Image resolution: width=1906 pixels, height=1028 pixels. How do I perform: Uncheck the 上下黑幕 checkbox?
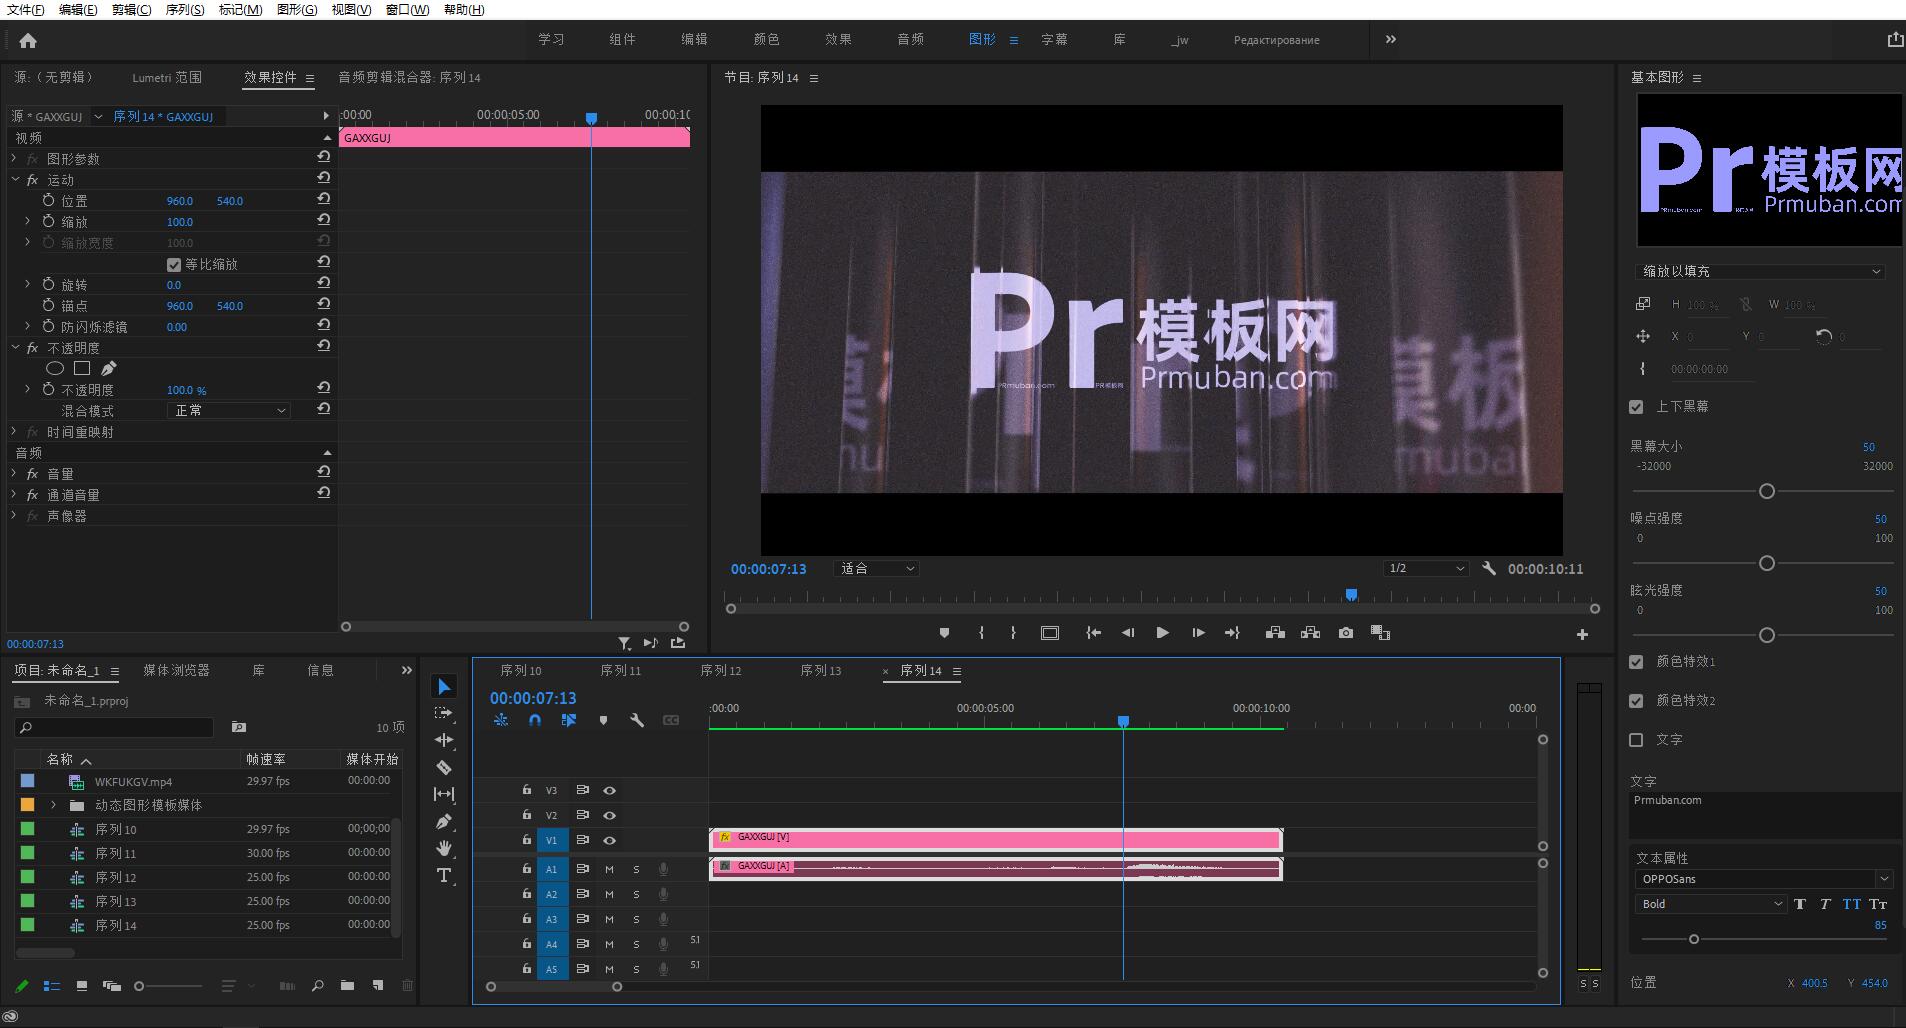click(1636, 407)
